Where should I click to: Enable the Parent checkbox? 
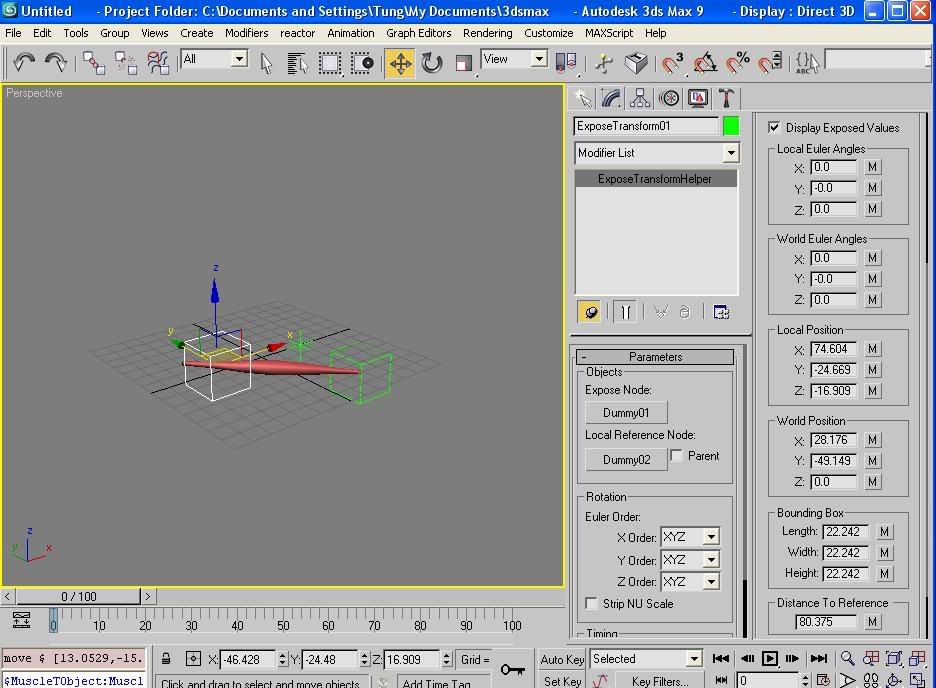pos(676,456)
